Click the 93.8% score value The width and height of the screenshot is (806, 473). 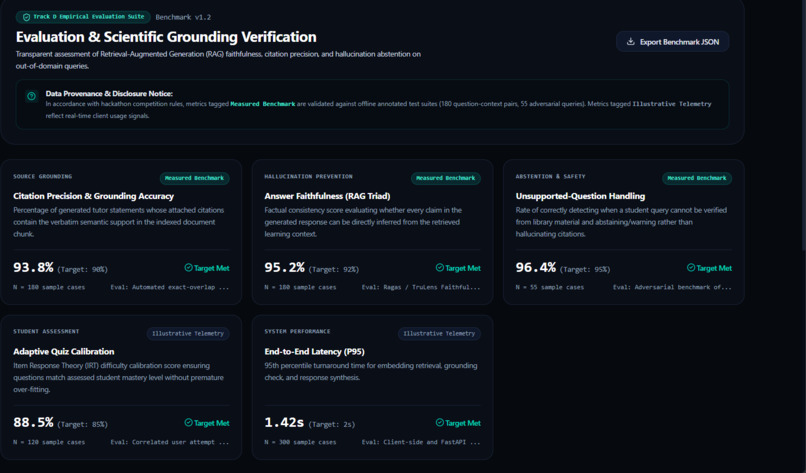tap(33, 268)
